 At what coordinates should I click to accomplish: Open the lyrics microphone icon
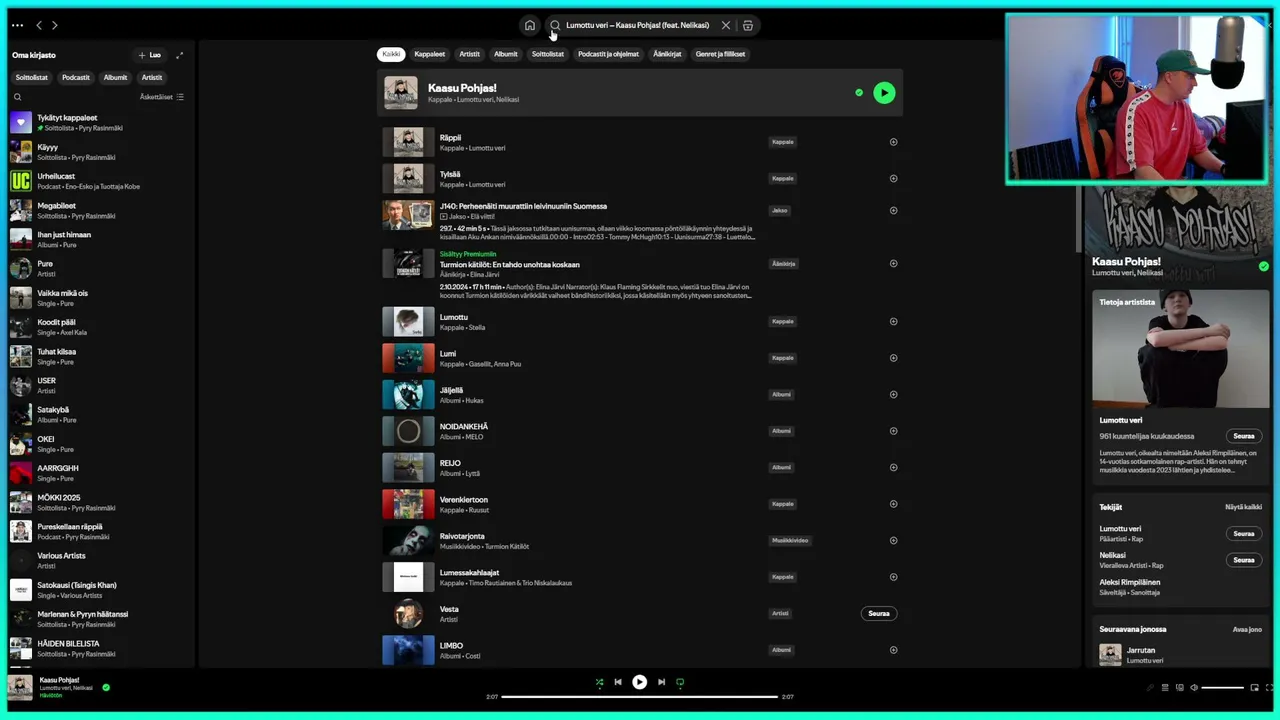point(1150,688)
